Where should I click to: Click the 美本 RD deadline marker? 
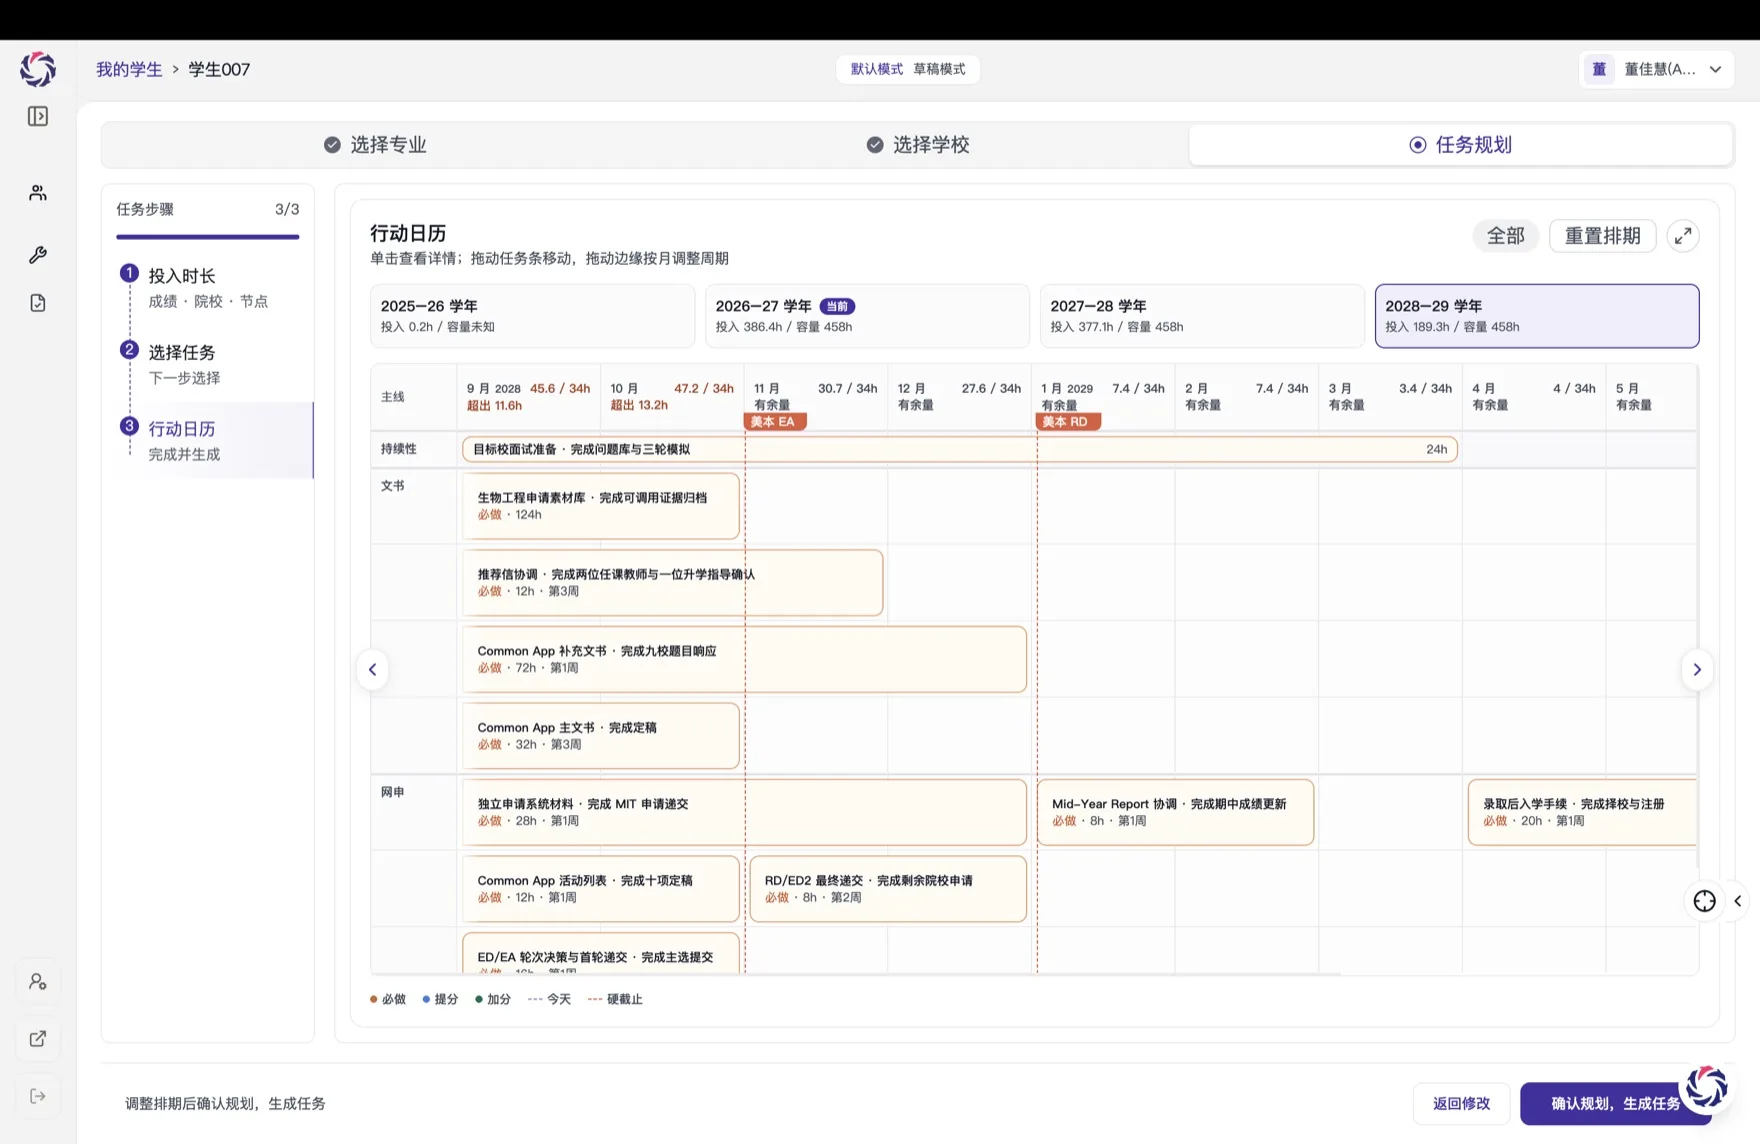coord(1068,422)
